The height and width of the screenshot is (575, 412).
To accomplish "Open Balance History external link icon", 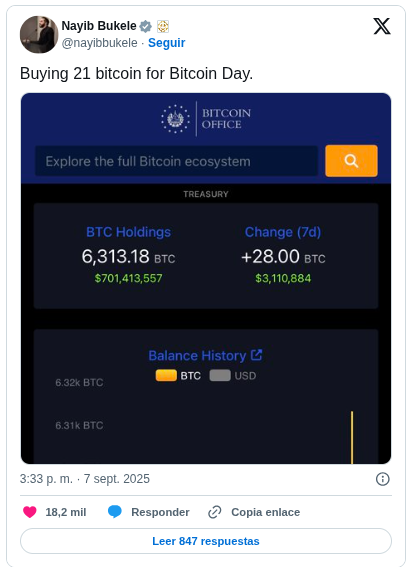I will tap(257, 355).
